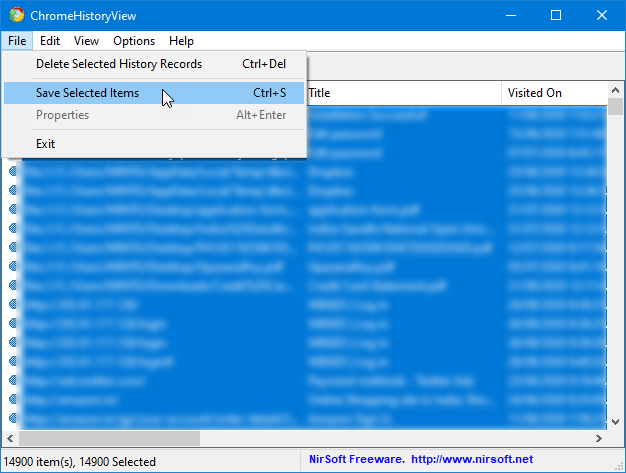
Task: Click '14900 item(s), 14900 Selected' status text
Action: tap(80, 462)
